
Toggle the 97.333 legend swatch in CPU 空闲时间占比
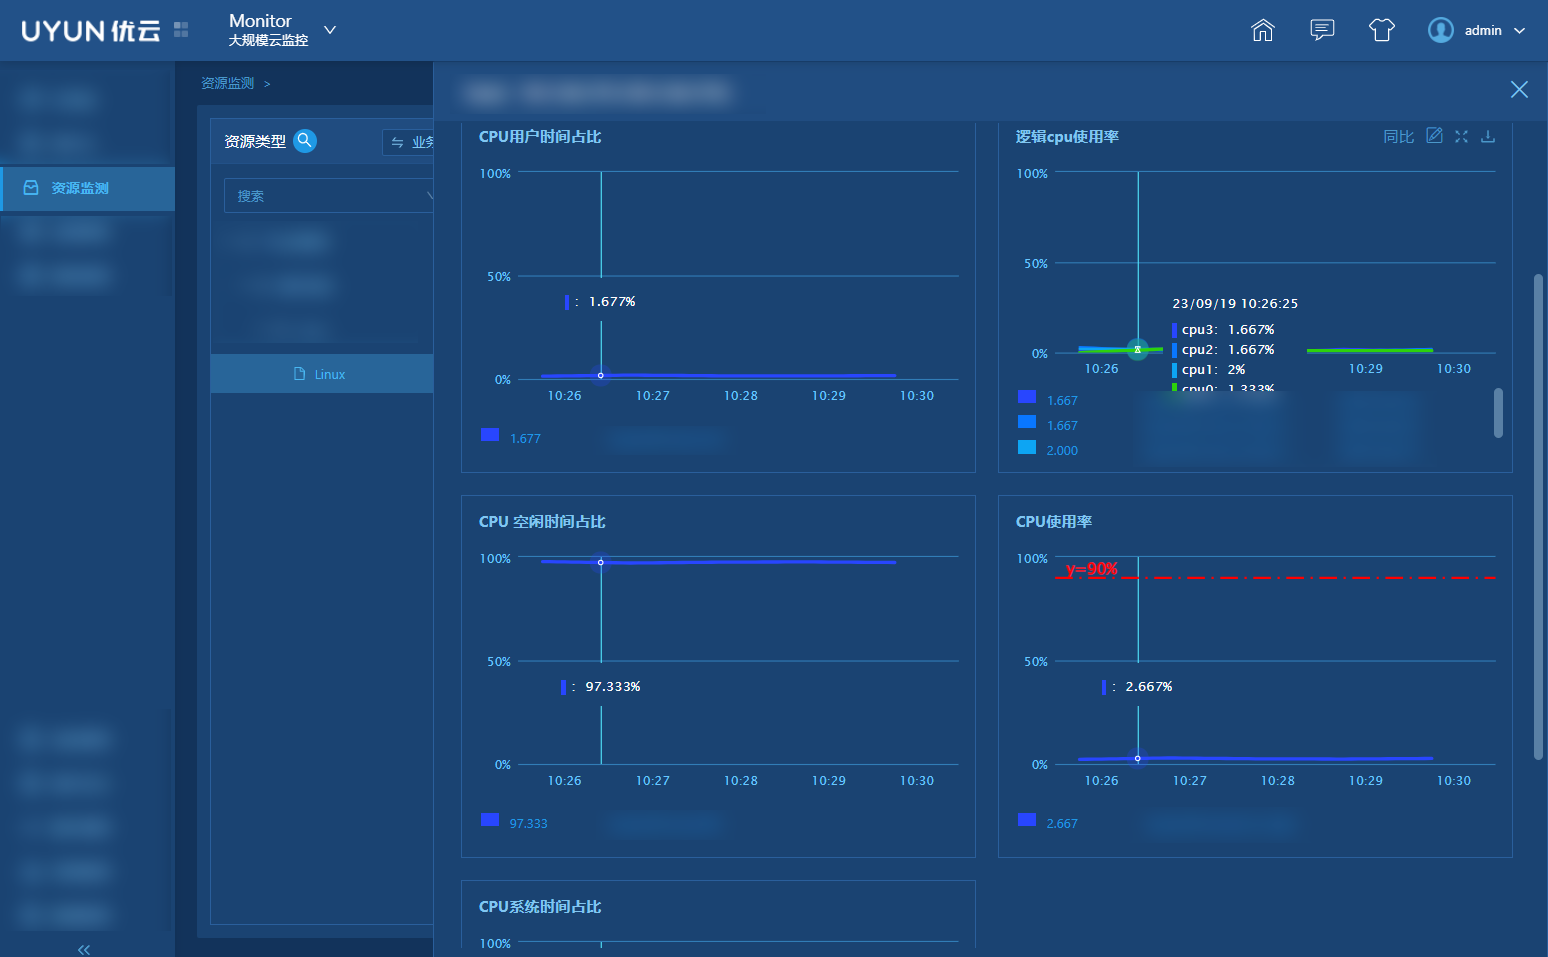pos(490,820)
